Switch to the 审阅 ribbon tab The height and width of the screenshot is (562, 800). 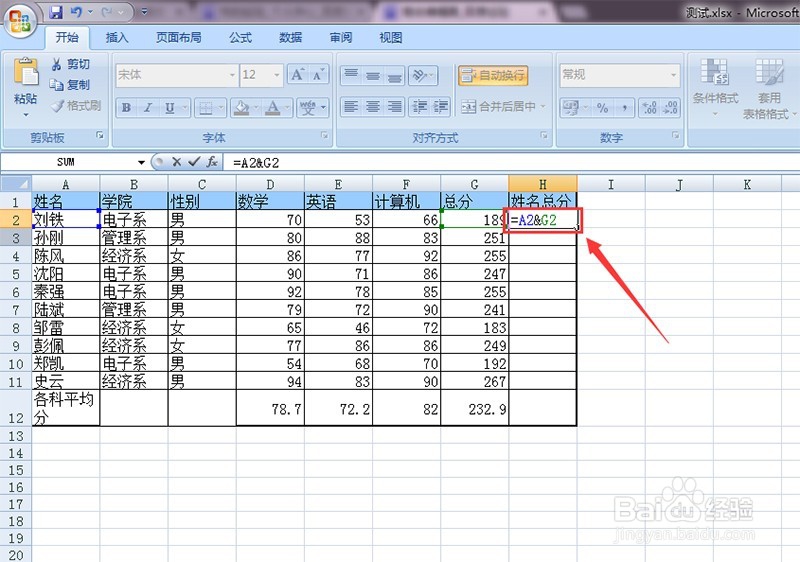[x=340, y=37]
